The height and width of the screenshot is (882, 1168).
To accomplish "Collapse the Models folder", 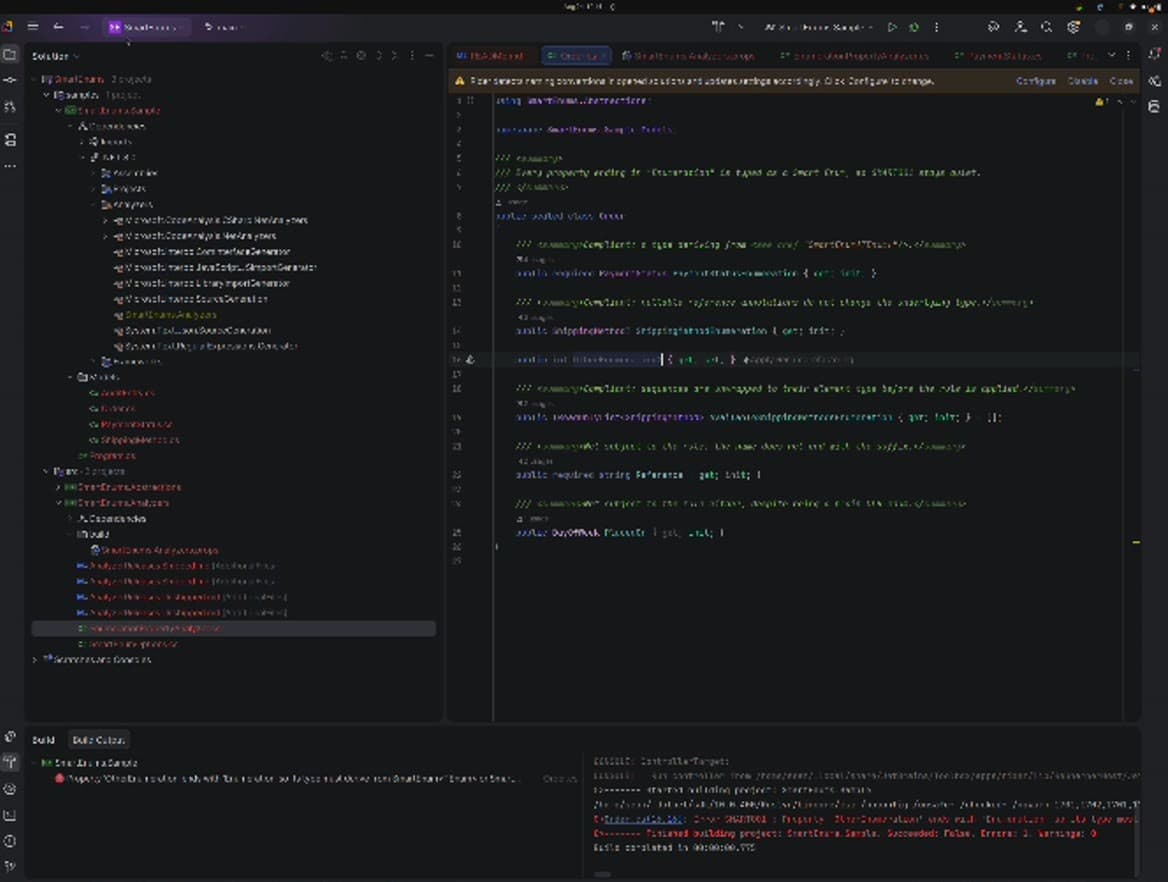I will click(71, 377).
